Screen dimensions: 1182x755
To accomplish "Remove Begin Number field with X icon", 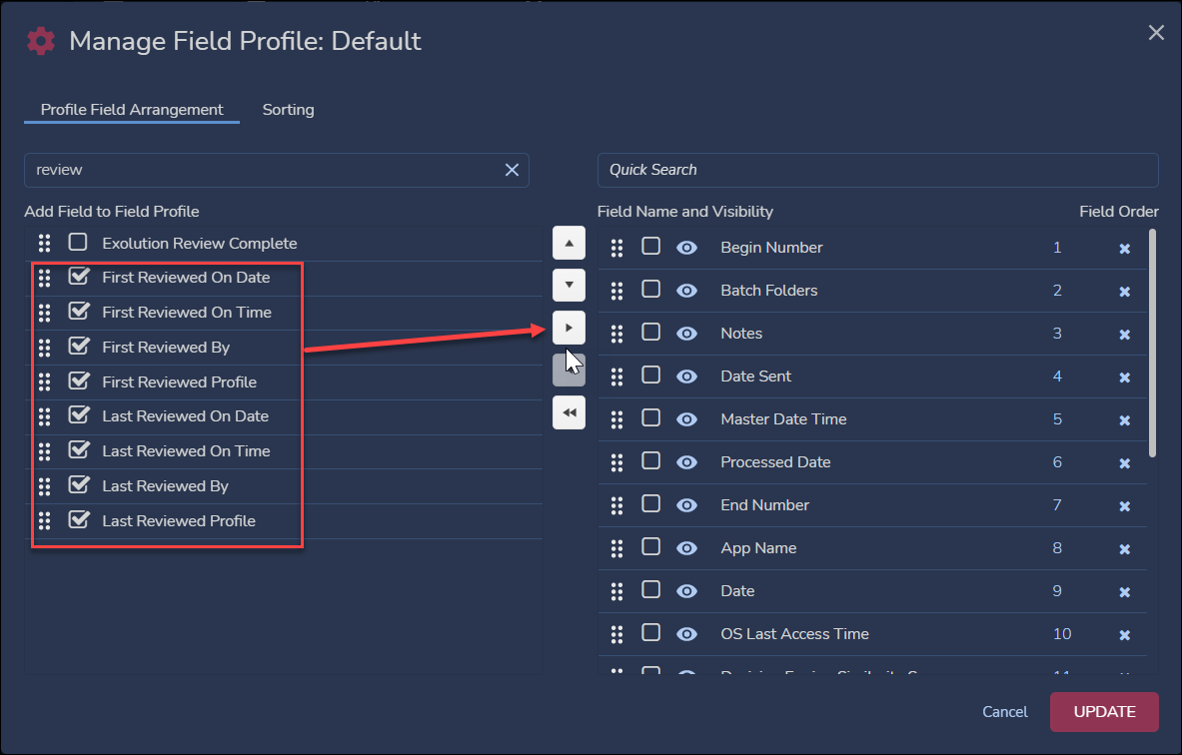I will click(1124, 248).
